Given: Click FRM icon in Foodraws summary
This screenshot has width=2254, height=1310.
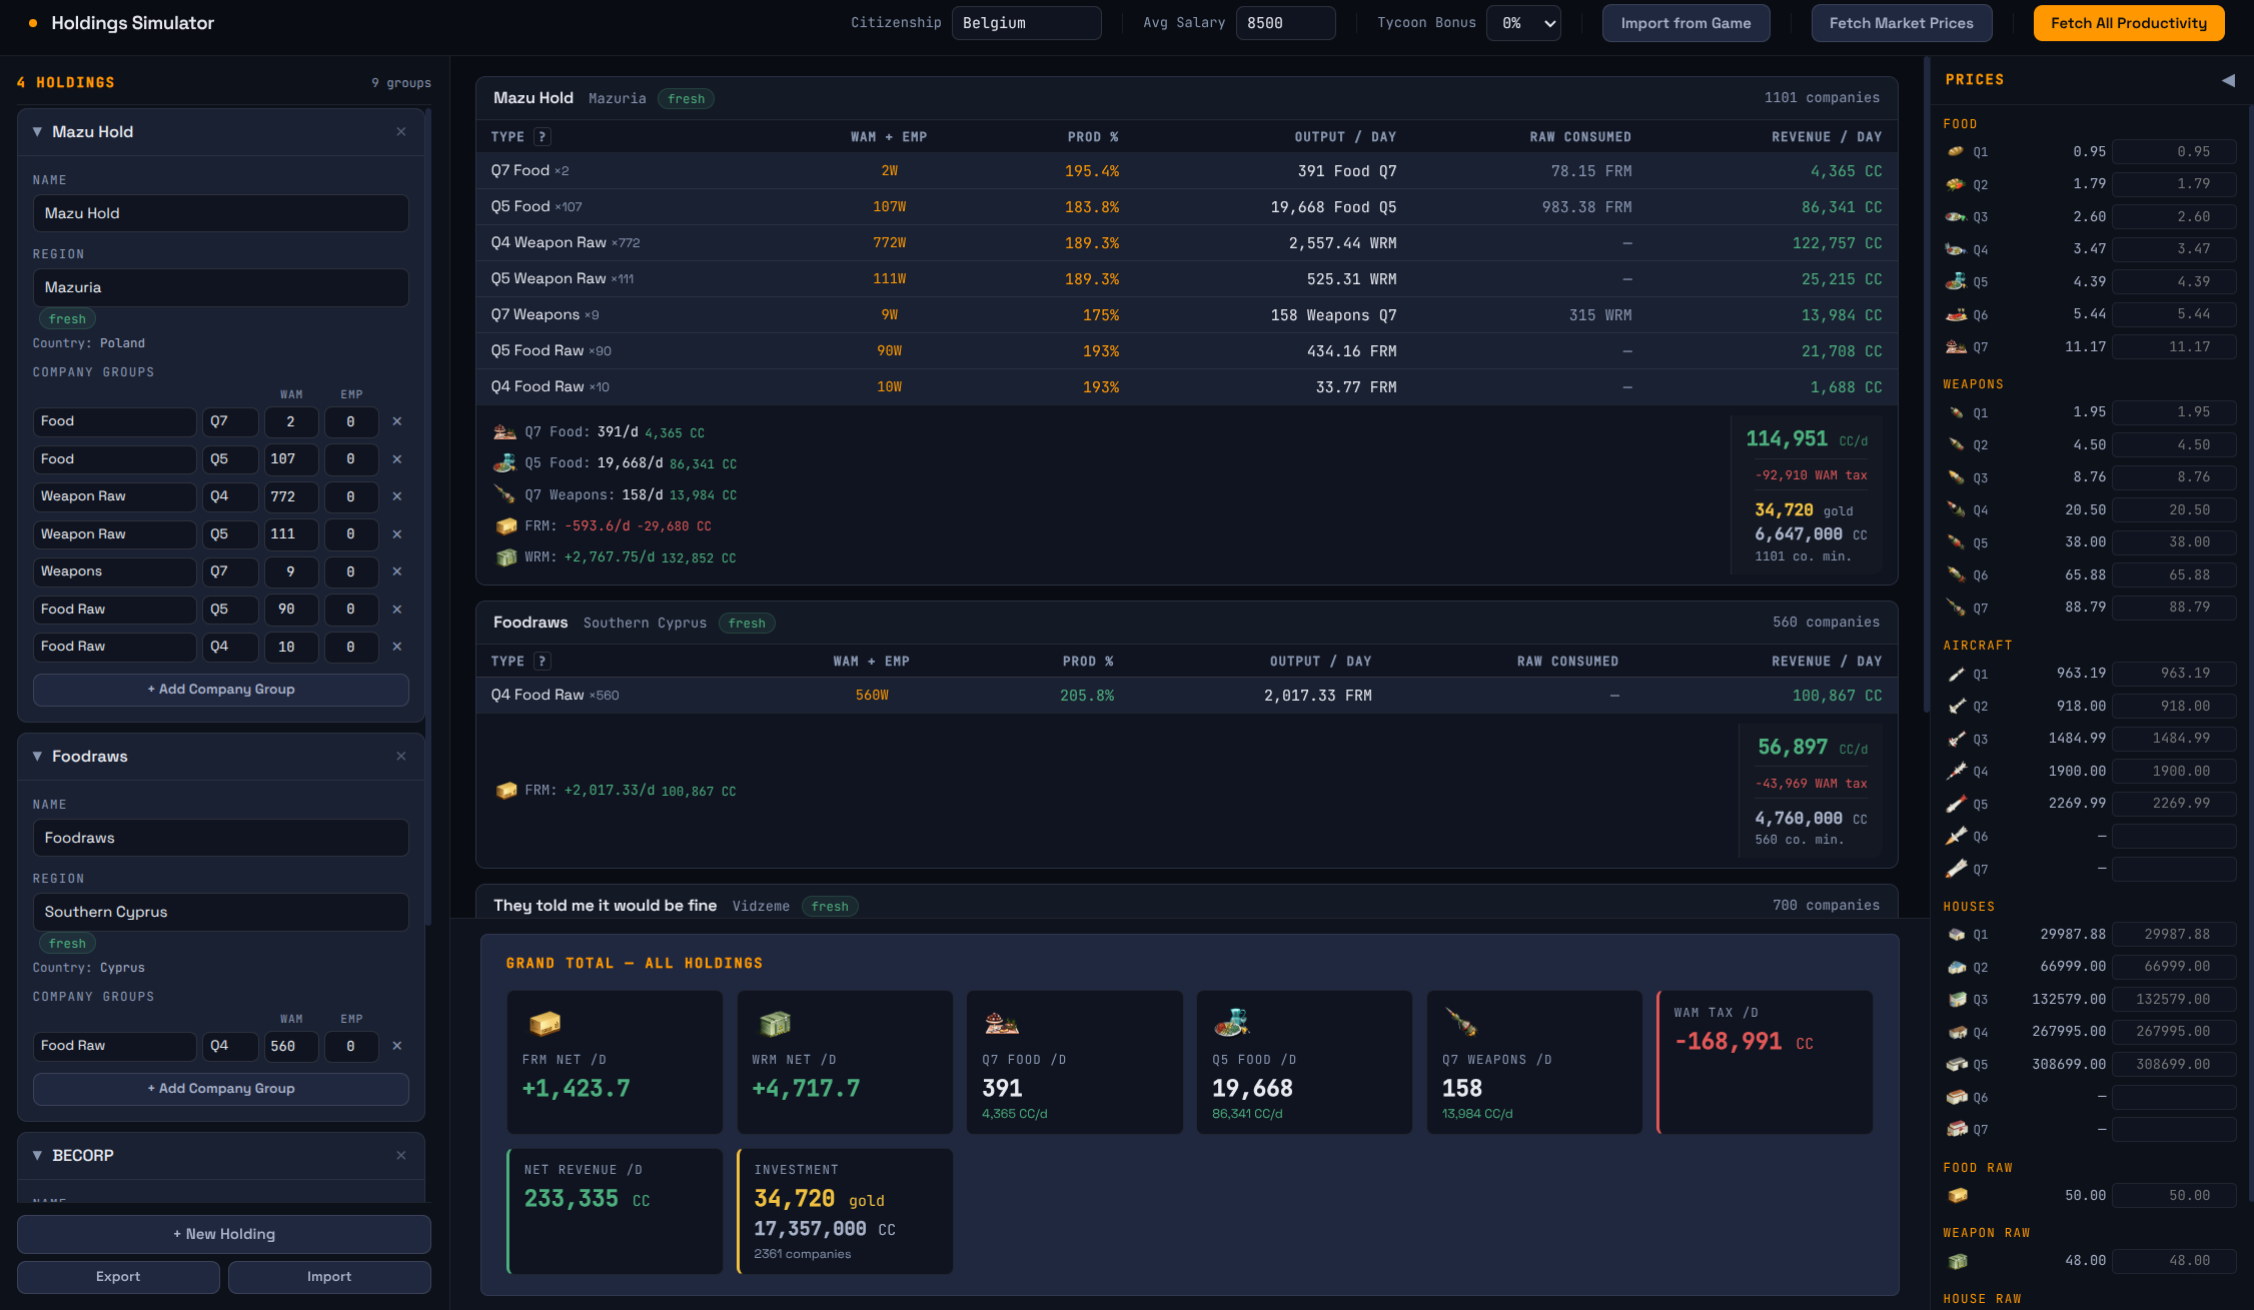Looking at the screenshot, I should coord(506,790).
